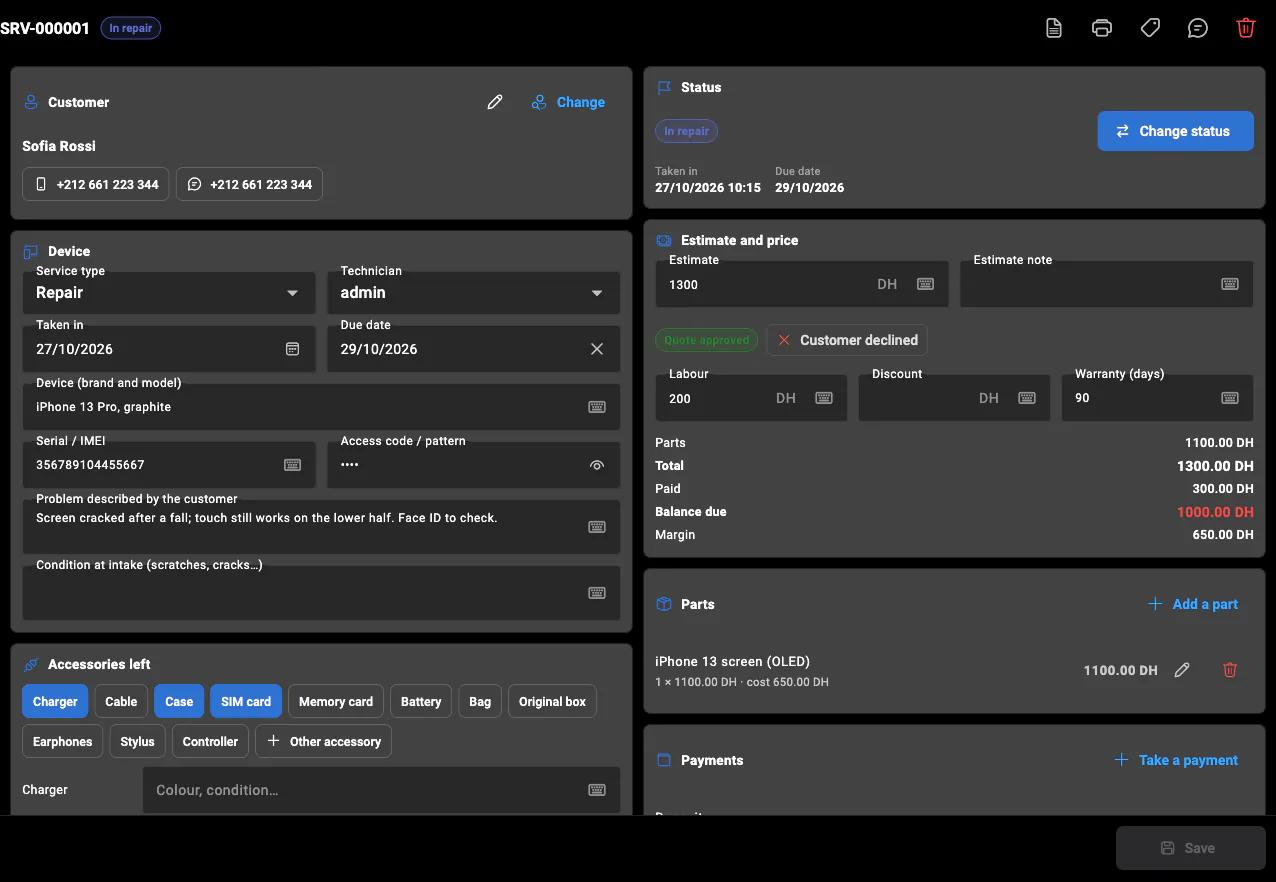Toggle the Stylus accessory chip

[137, 742]
